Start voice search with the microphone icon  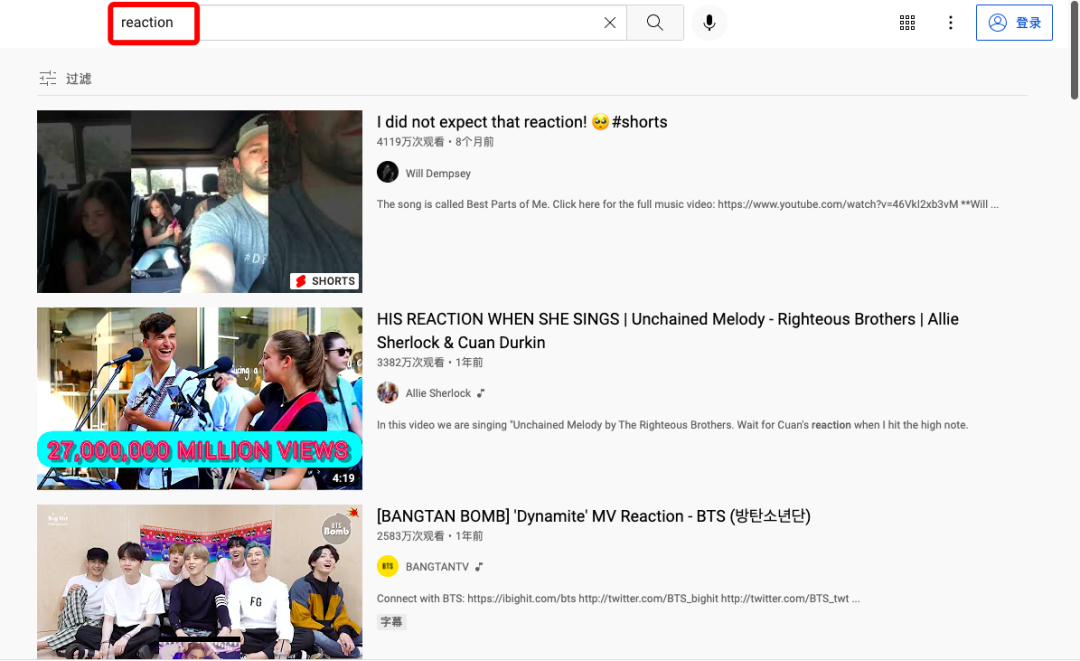[709, 23]
